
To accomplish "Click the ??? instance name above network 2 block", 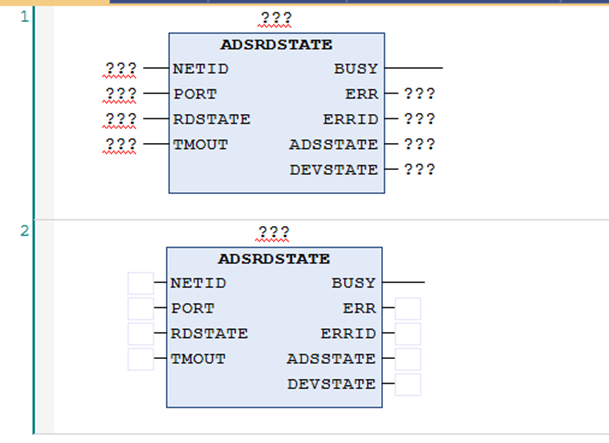I will [x=274, y=233].
